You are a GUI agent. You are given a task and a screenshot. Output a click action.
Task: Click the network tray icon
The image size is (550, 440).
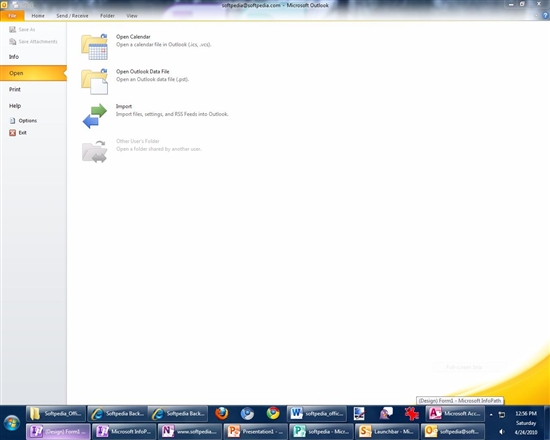(502, 414)
